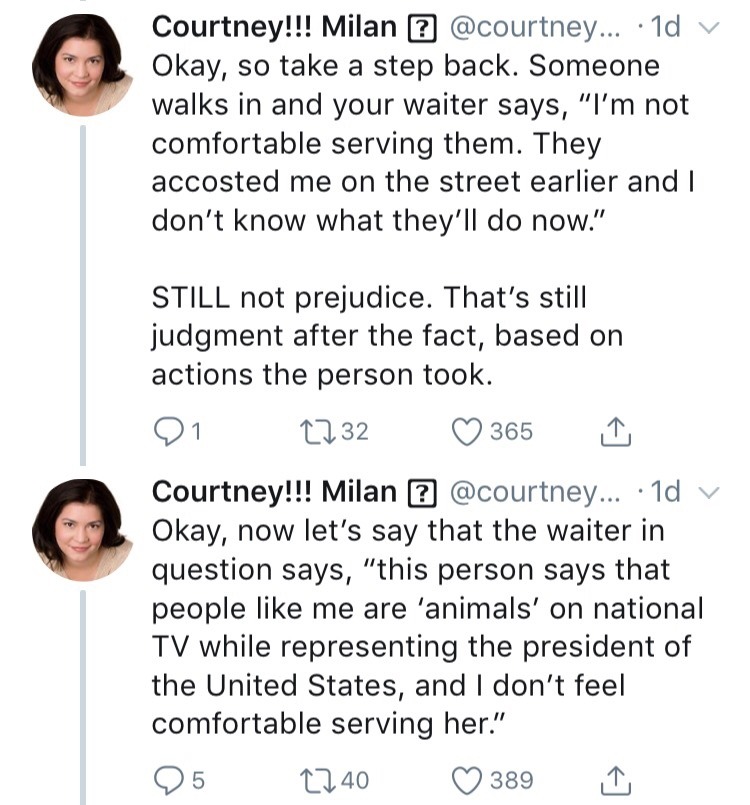The image size is (750, 805).
Task: Open the chevron menu on the first tweet
Action: pos(711,28)
